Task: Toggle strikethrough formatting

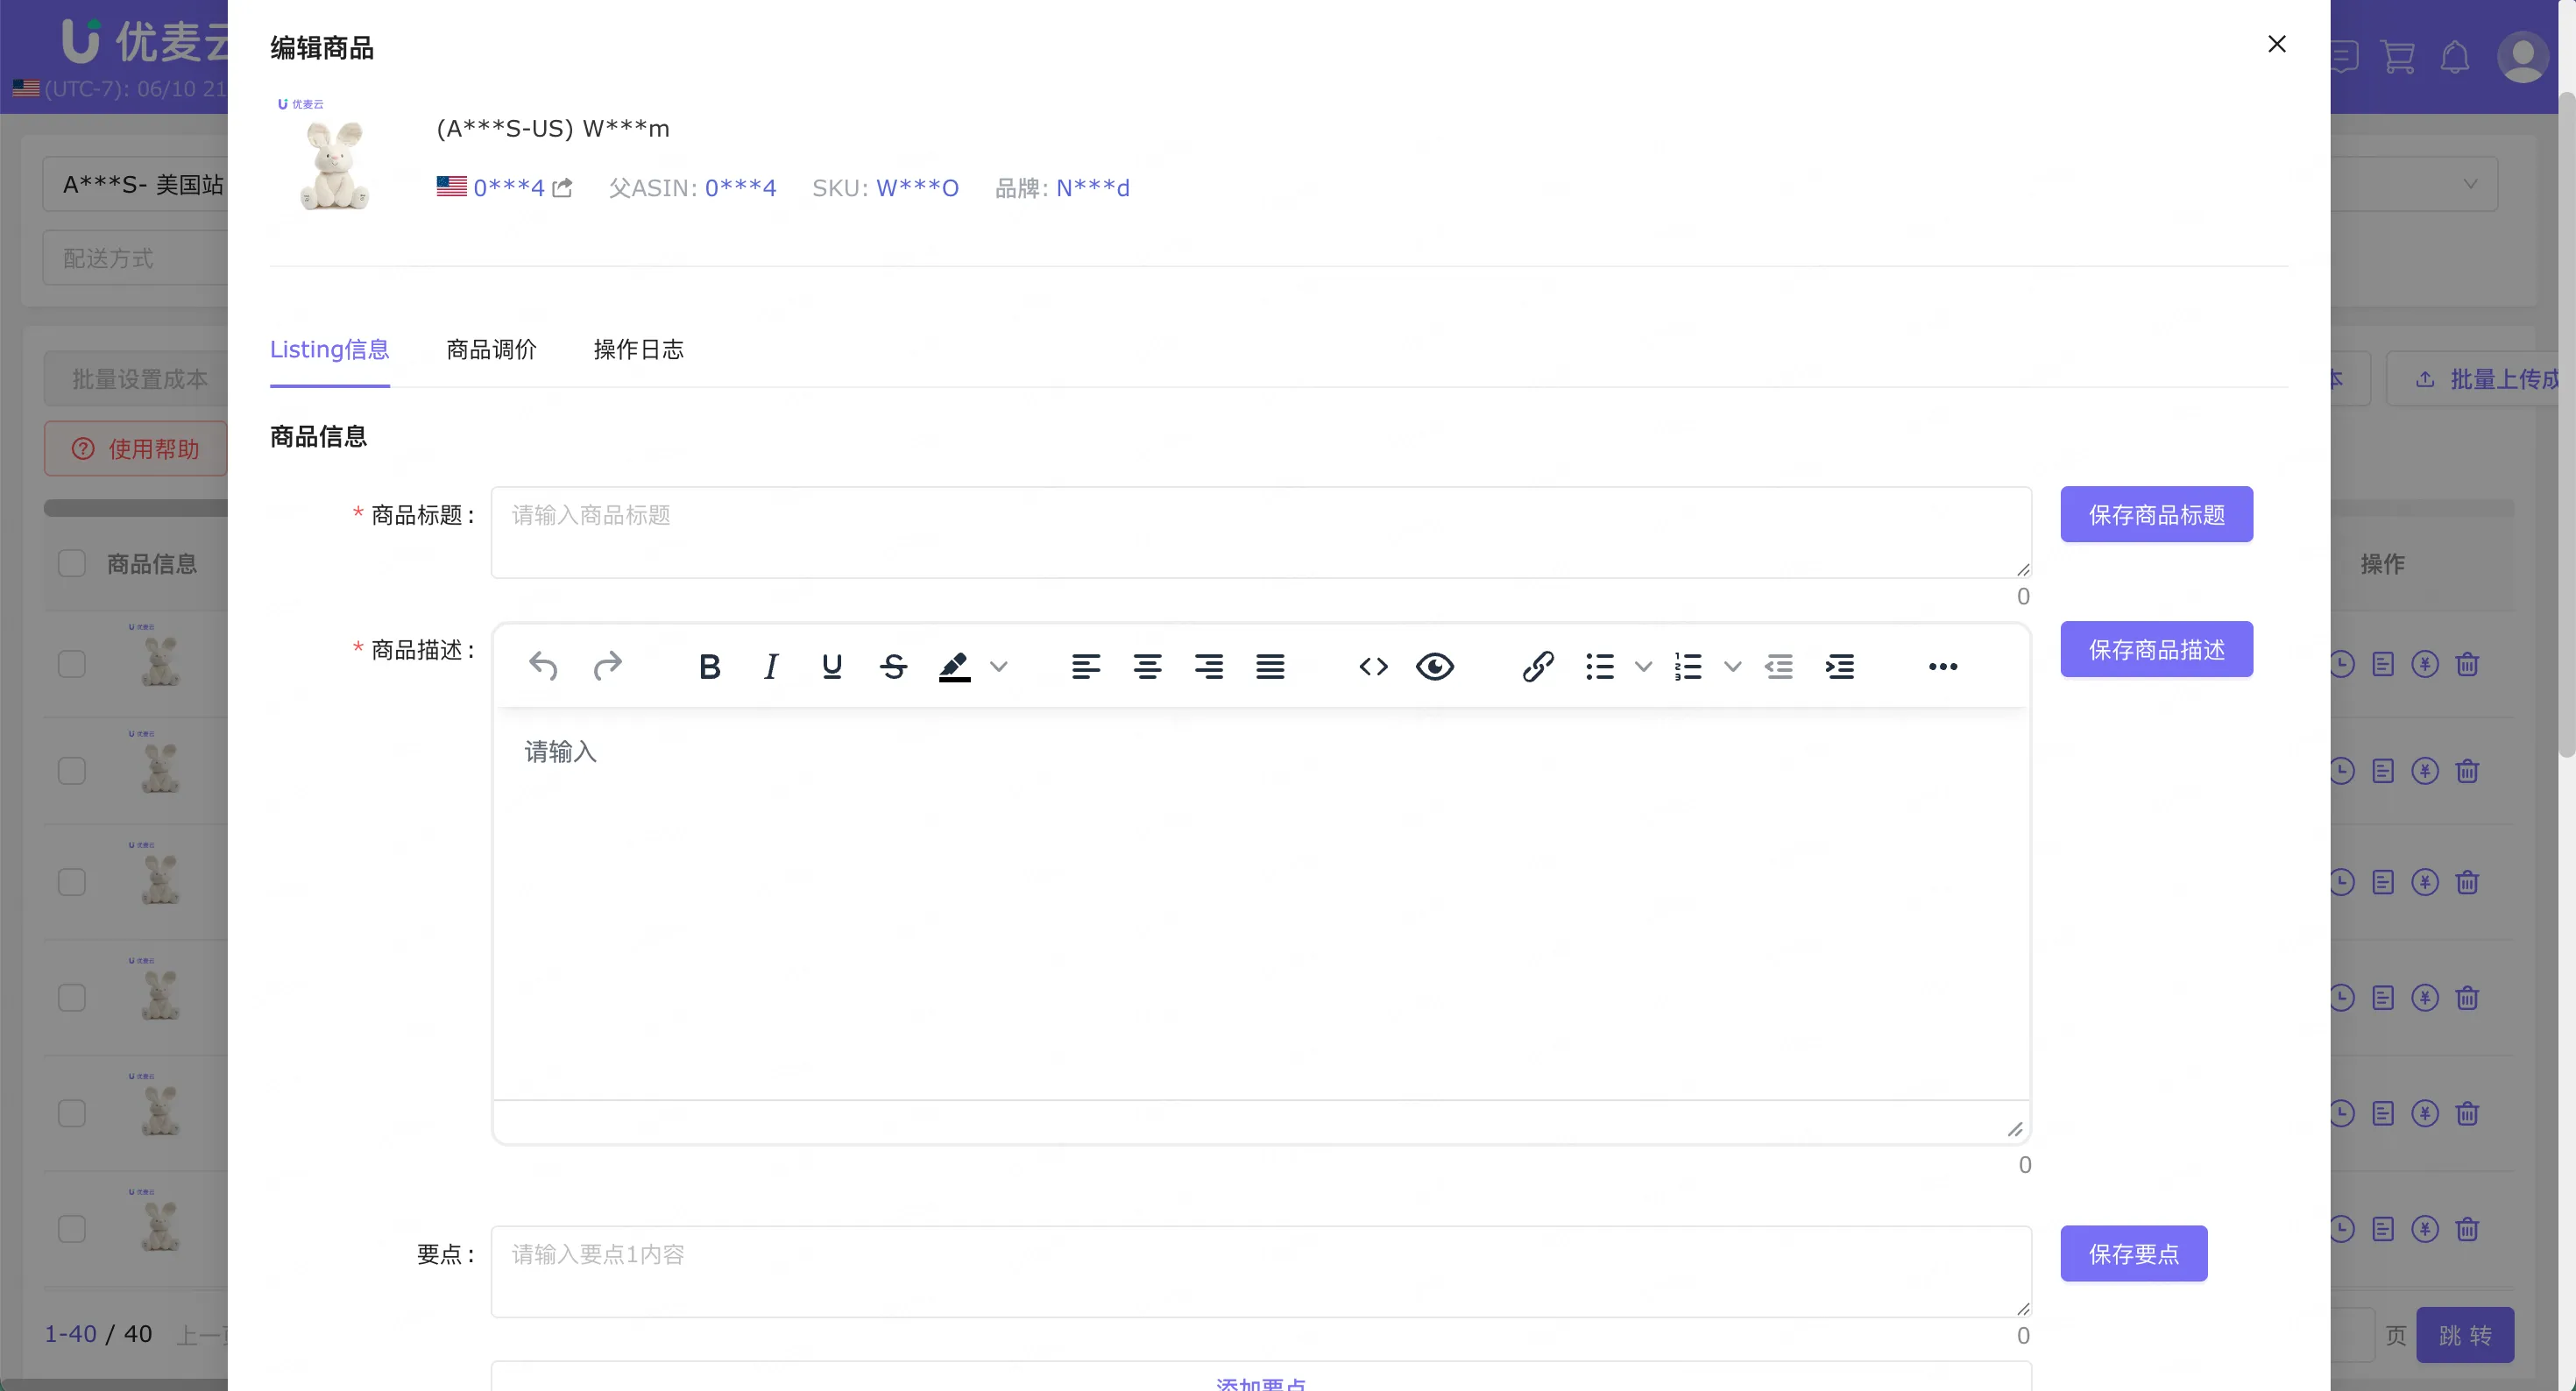Action: (893, 666)
